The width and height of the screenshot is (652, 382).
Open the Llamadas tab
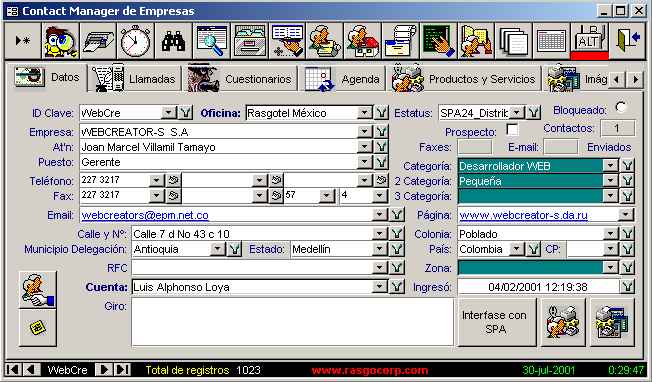point(135,79)
